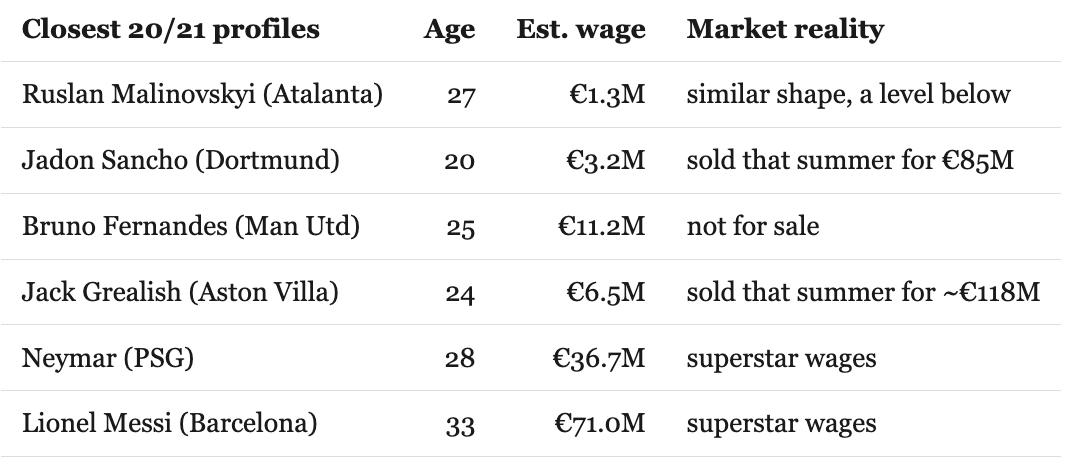Click 'sold that summer for €85M' text
Screen dimensions: 1070x464
click(x=850, y=160)
